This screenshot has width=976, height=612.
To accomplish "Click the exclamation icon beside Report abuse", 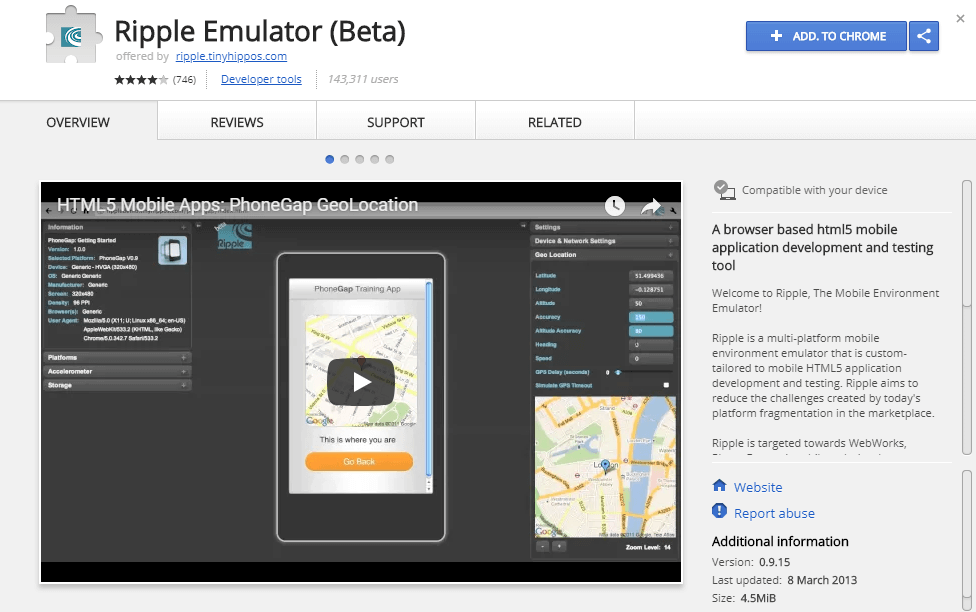I will [719, 512].
